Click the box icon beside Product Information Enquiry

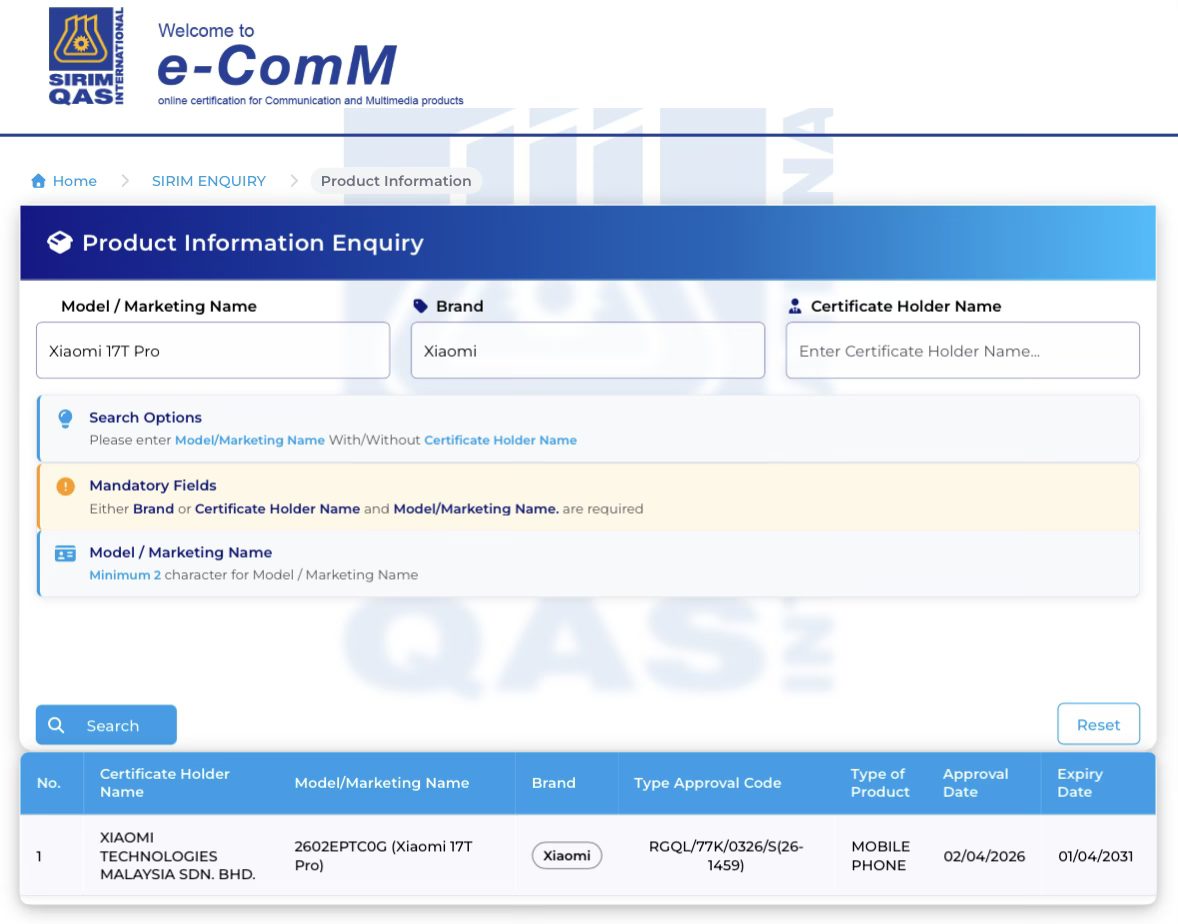click(x=60, y=243)
